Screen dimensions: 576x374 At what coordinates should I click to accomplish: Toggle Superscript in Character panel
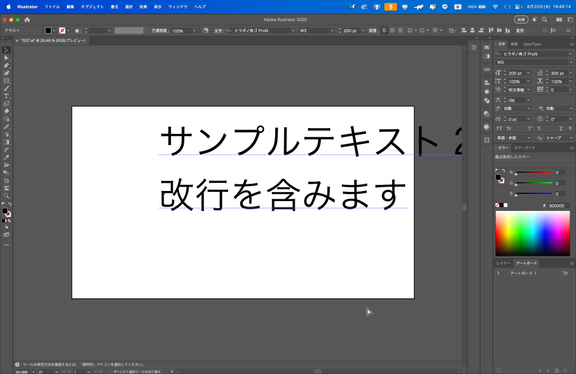[530, 128]
